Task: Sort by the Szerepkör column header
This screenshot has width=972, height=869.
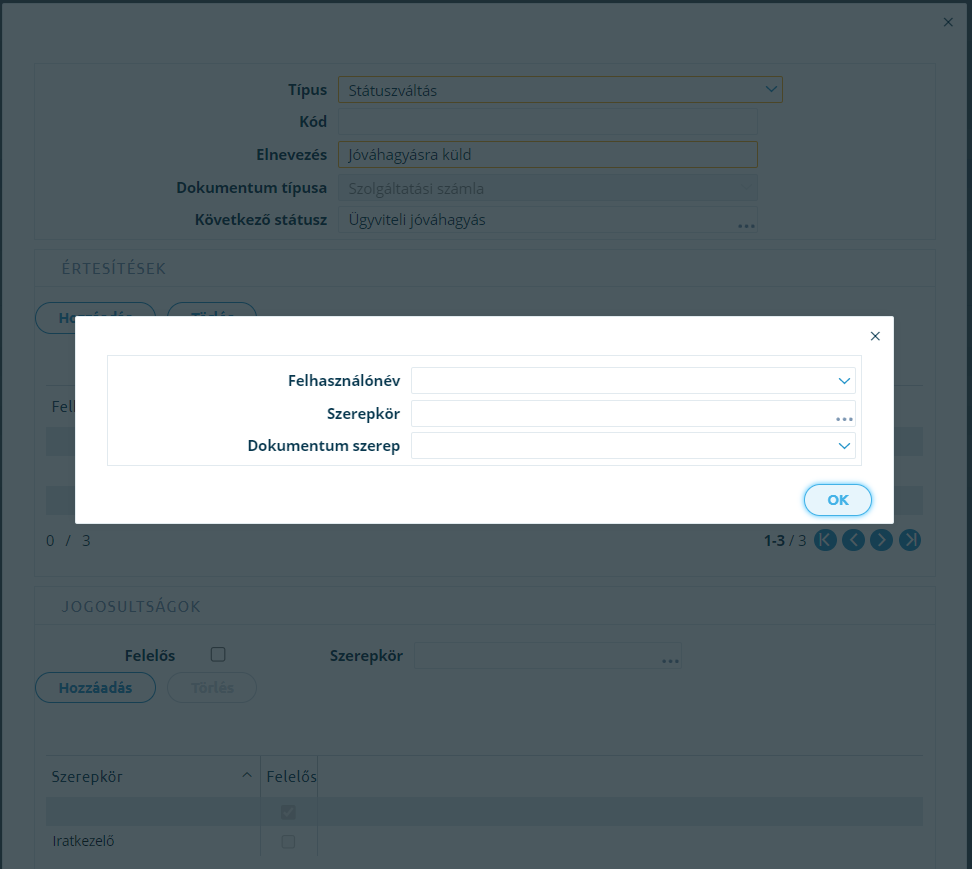Action: coord(152,776)
